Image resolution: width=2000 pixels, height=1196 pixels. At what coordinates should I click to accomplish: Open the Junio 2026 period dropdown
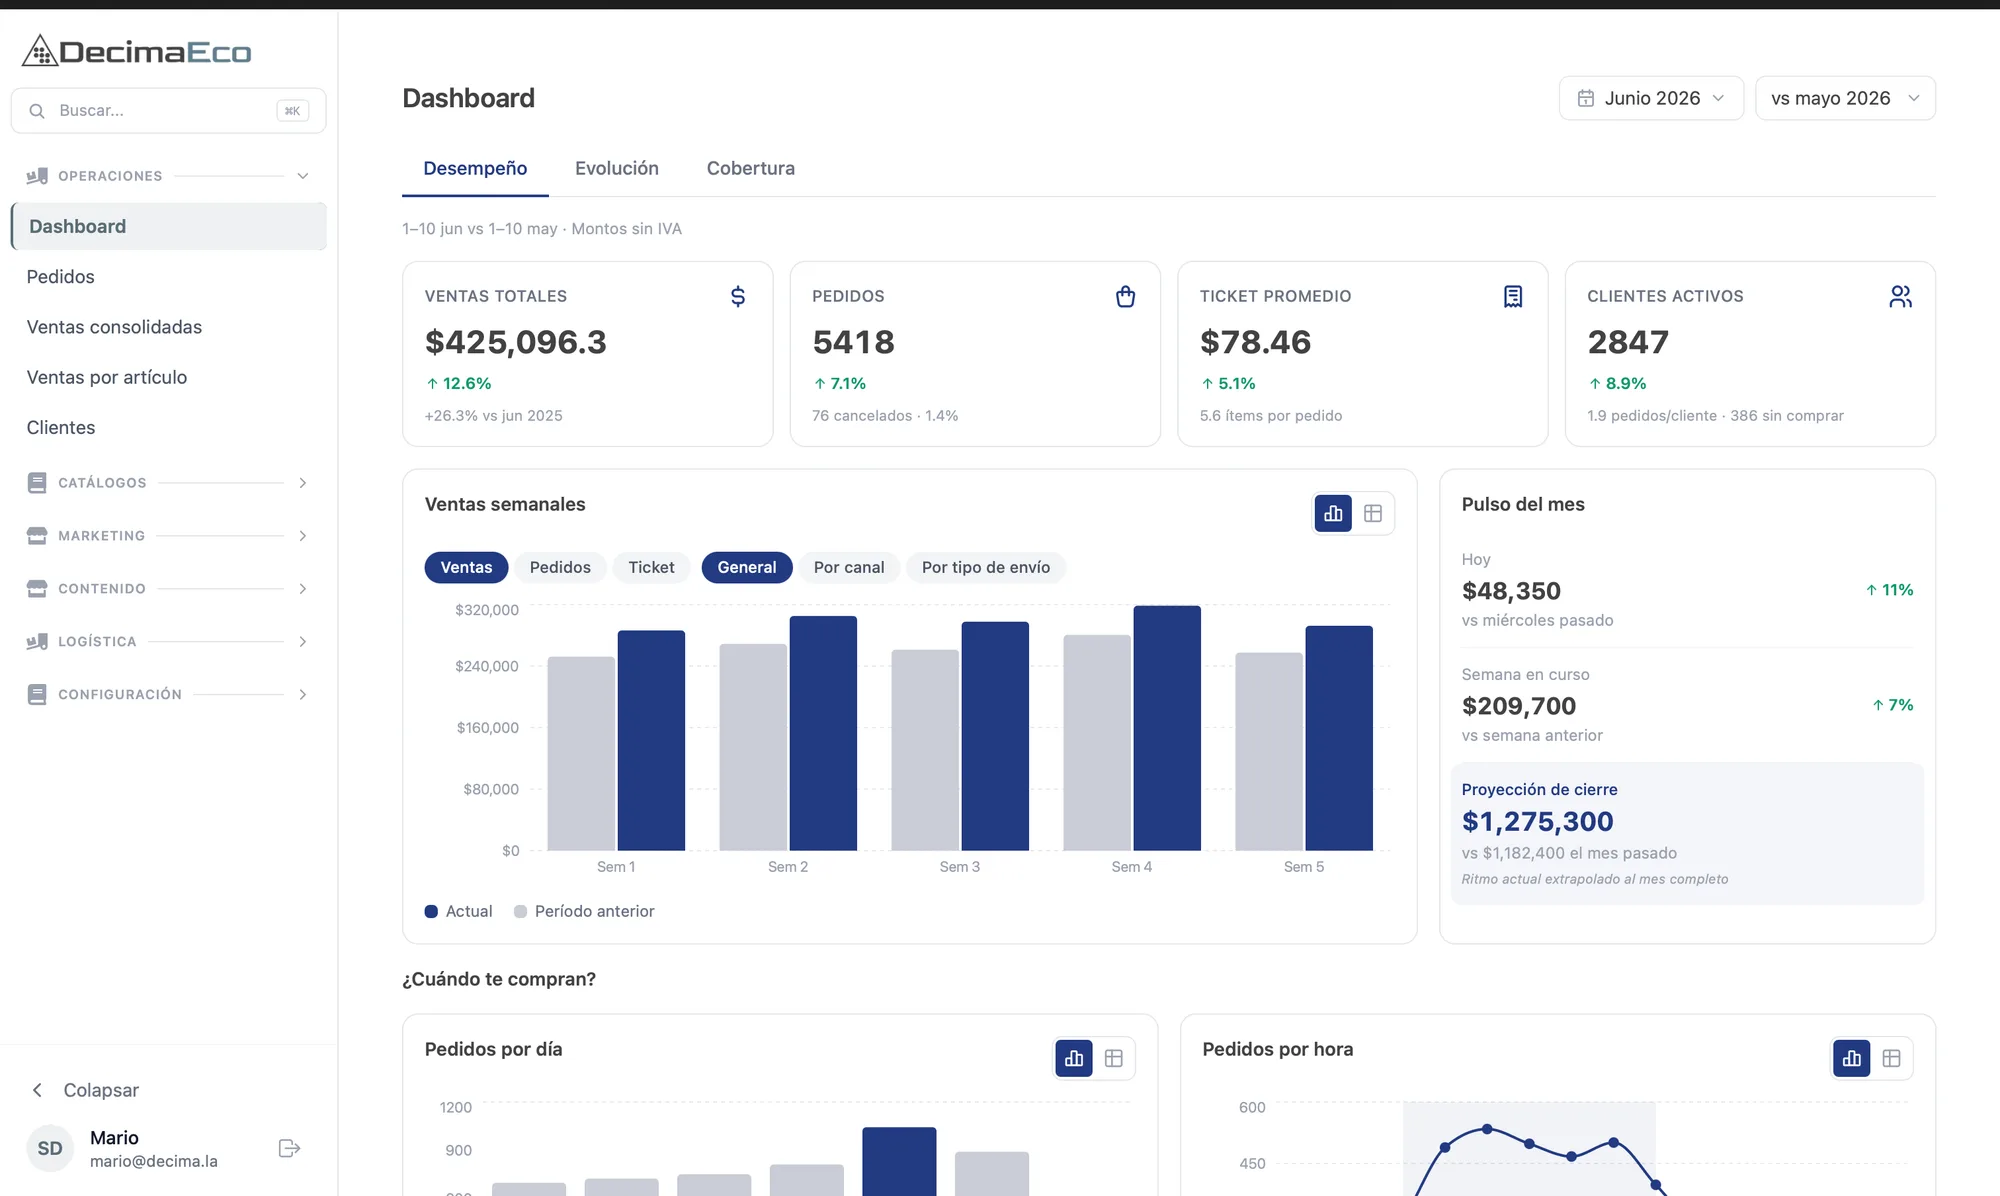[x=1651, y=98]
